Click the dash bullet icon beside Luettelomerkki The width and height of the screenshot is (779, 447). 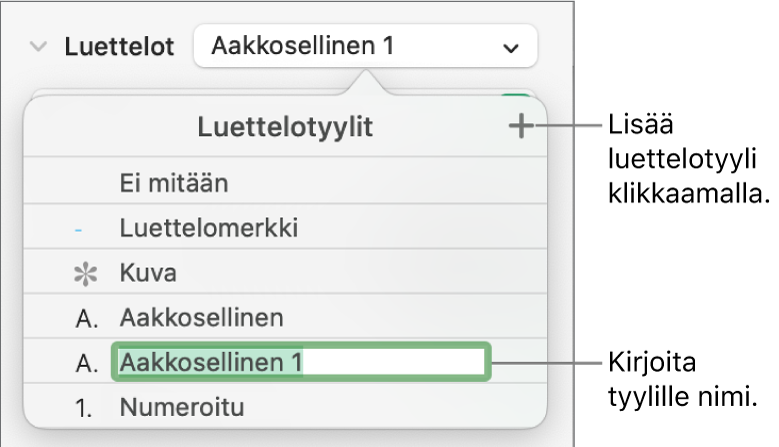tap(79, 229)
